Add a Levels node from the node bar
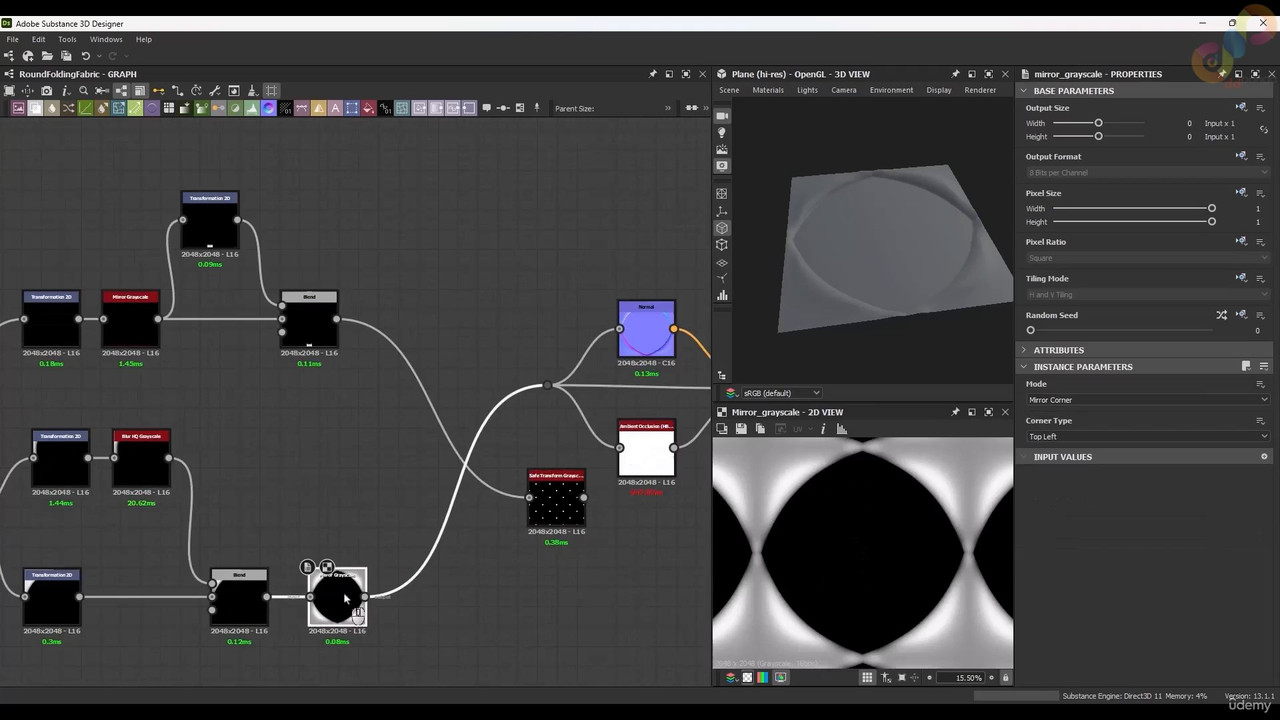 tap(252, 108)
